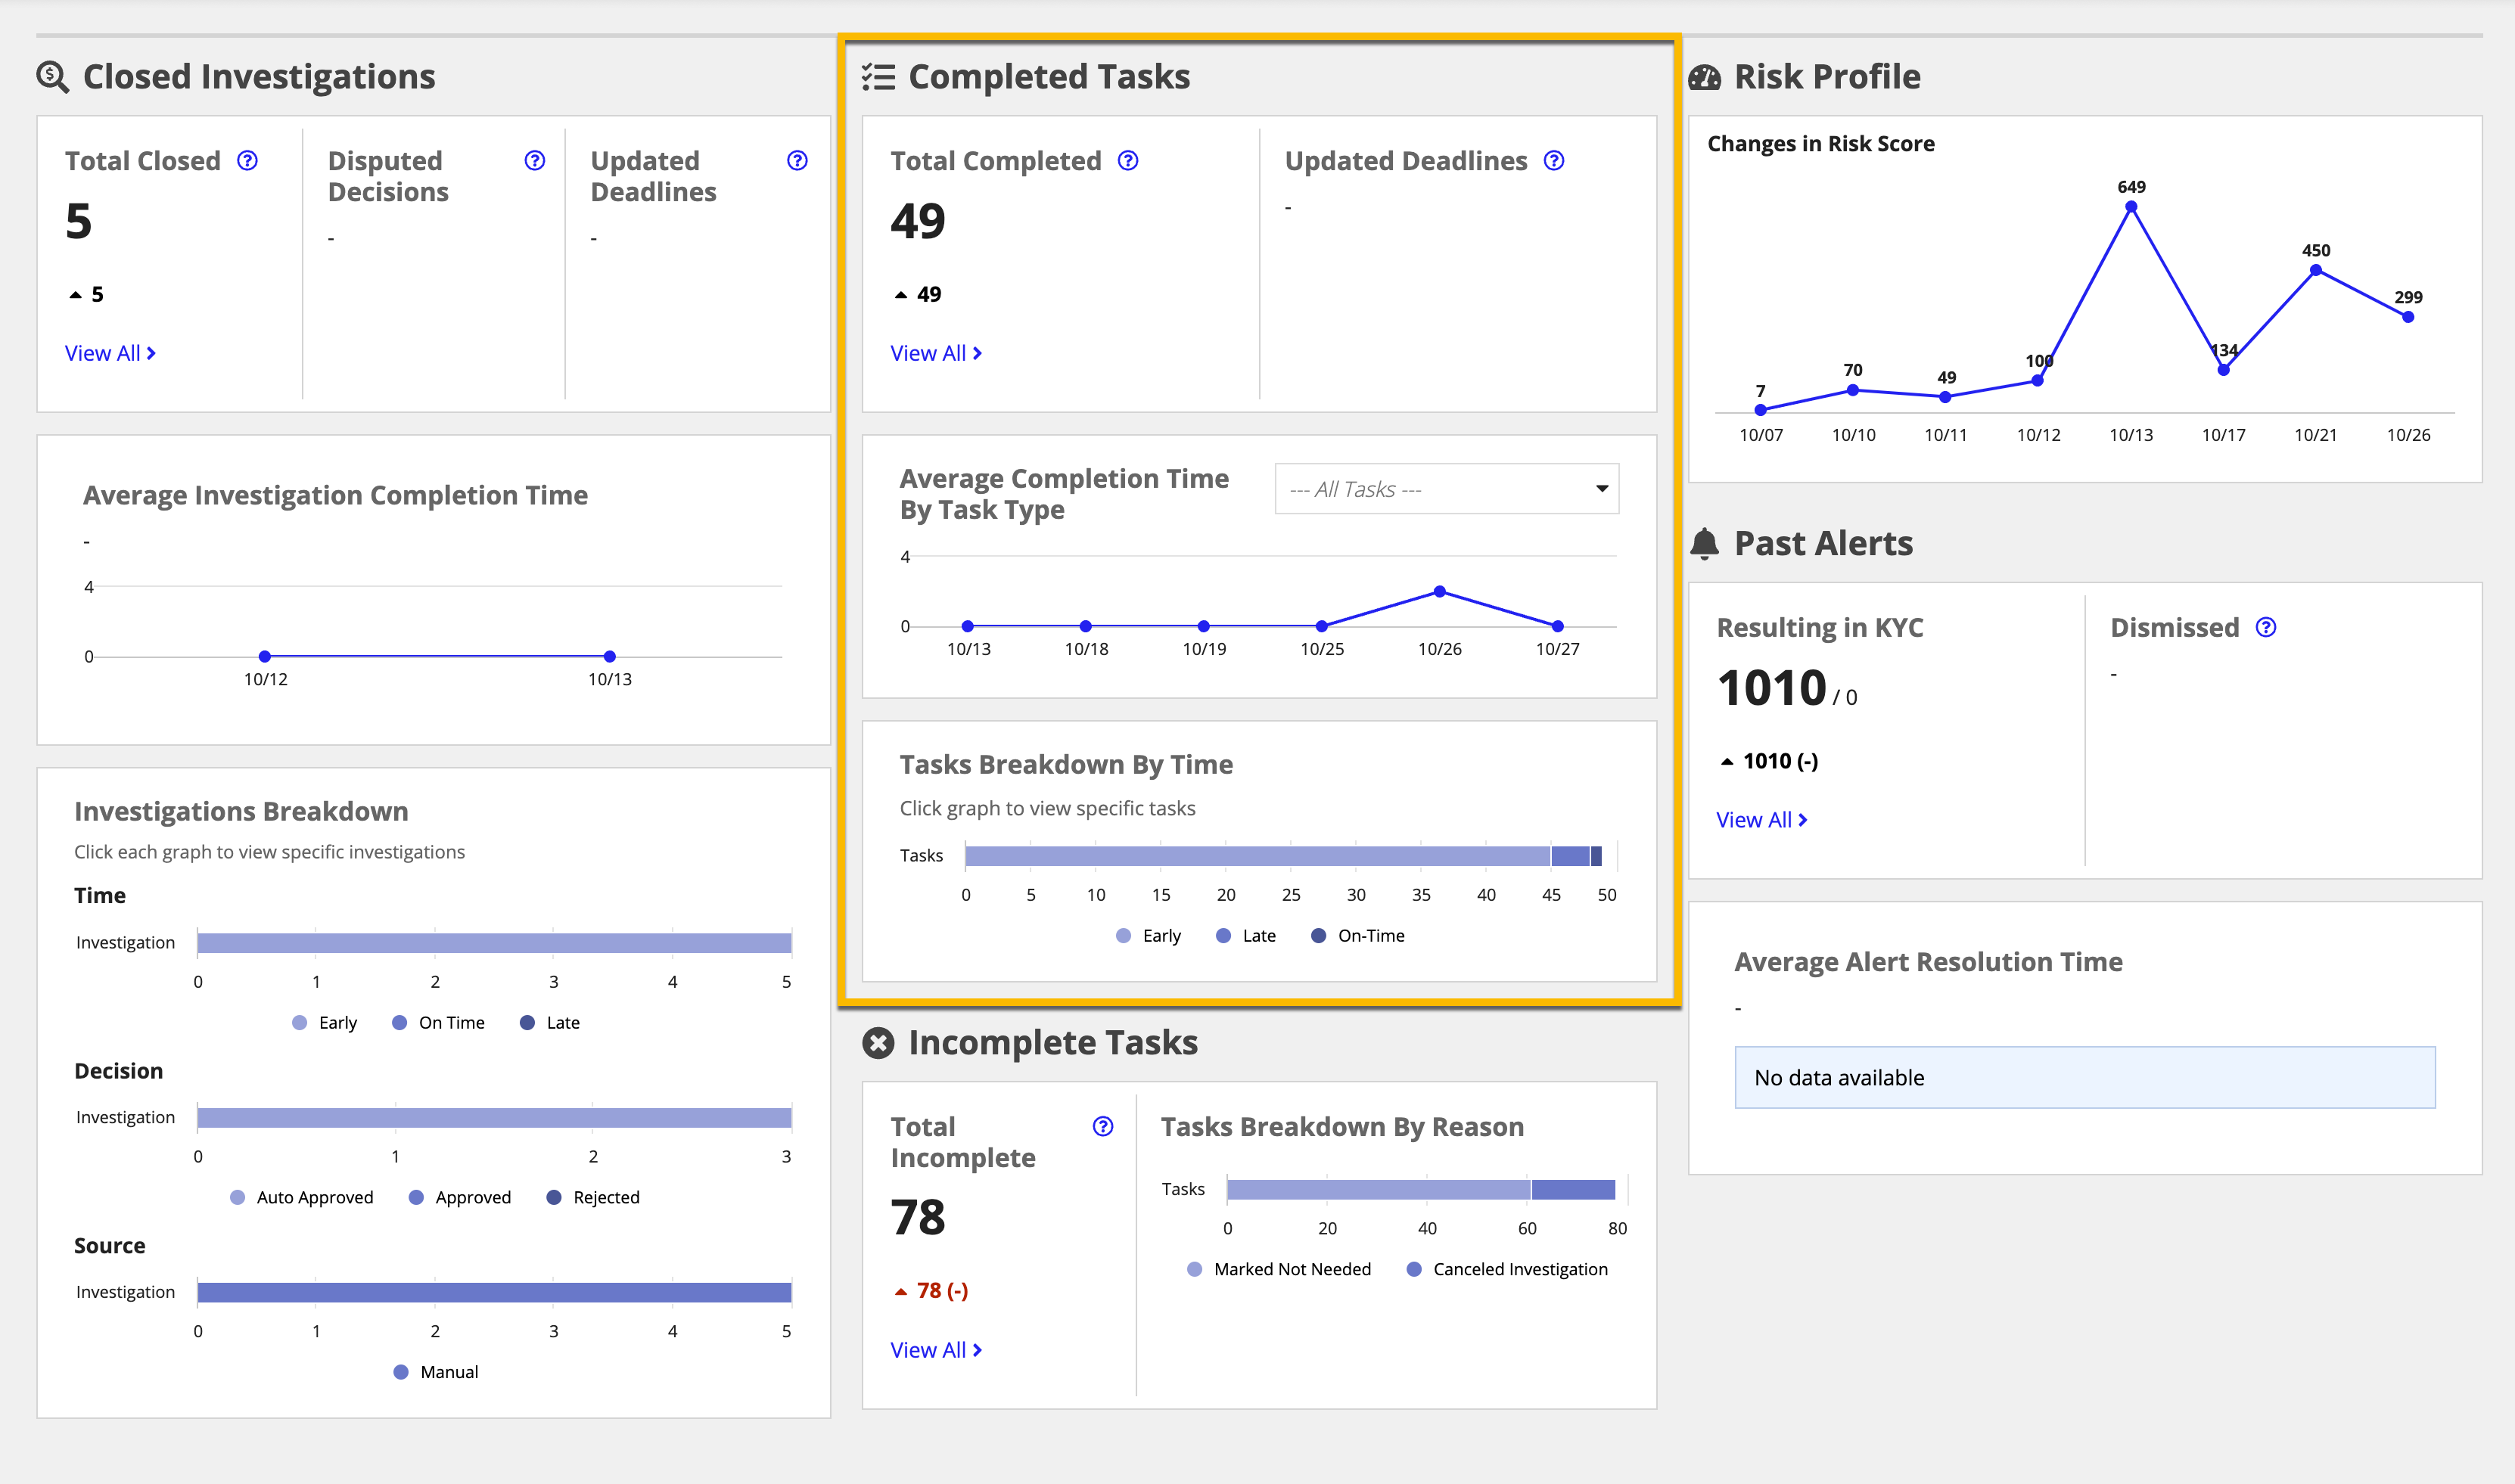Open Incomplete Tasks View All link
Screen dimensions: 2515x1484
pos(938,1349)
